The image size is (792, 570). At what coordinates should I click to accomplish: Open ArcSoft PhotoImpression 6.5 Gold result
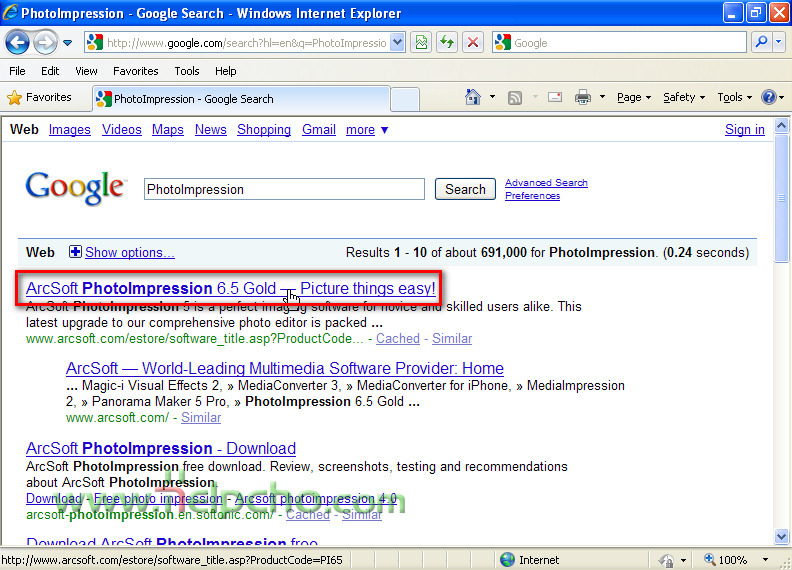coord(230,288)
